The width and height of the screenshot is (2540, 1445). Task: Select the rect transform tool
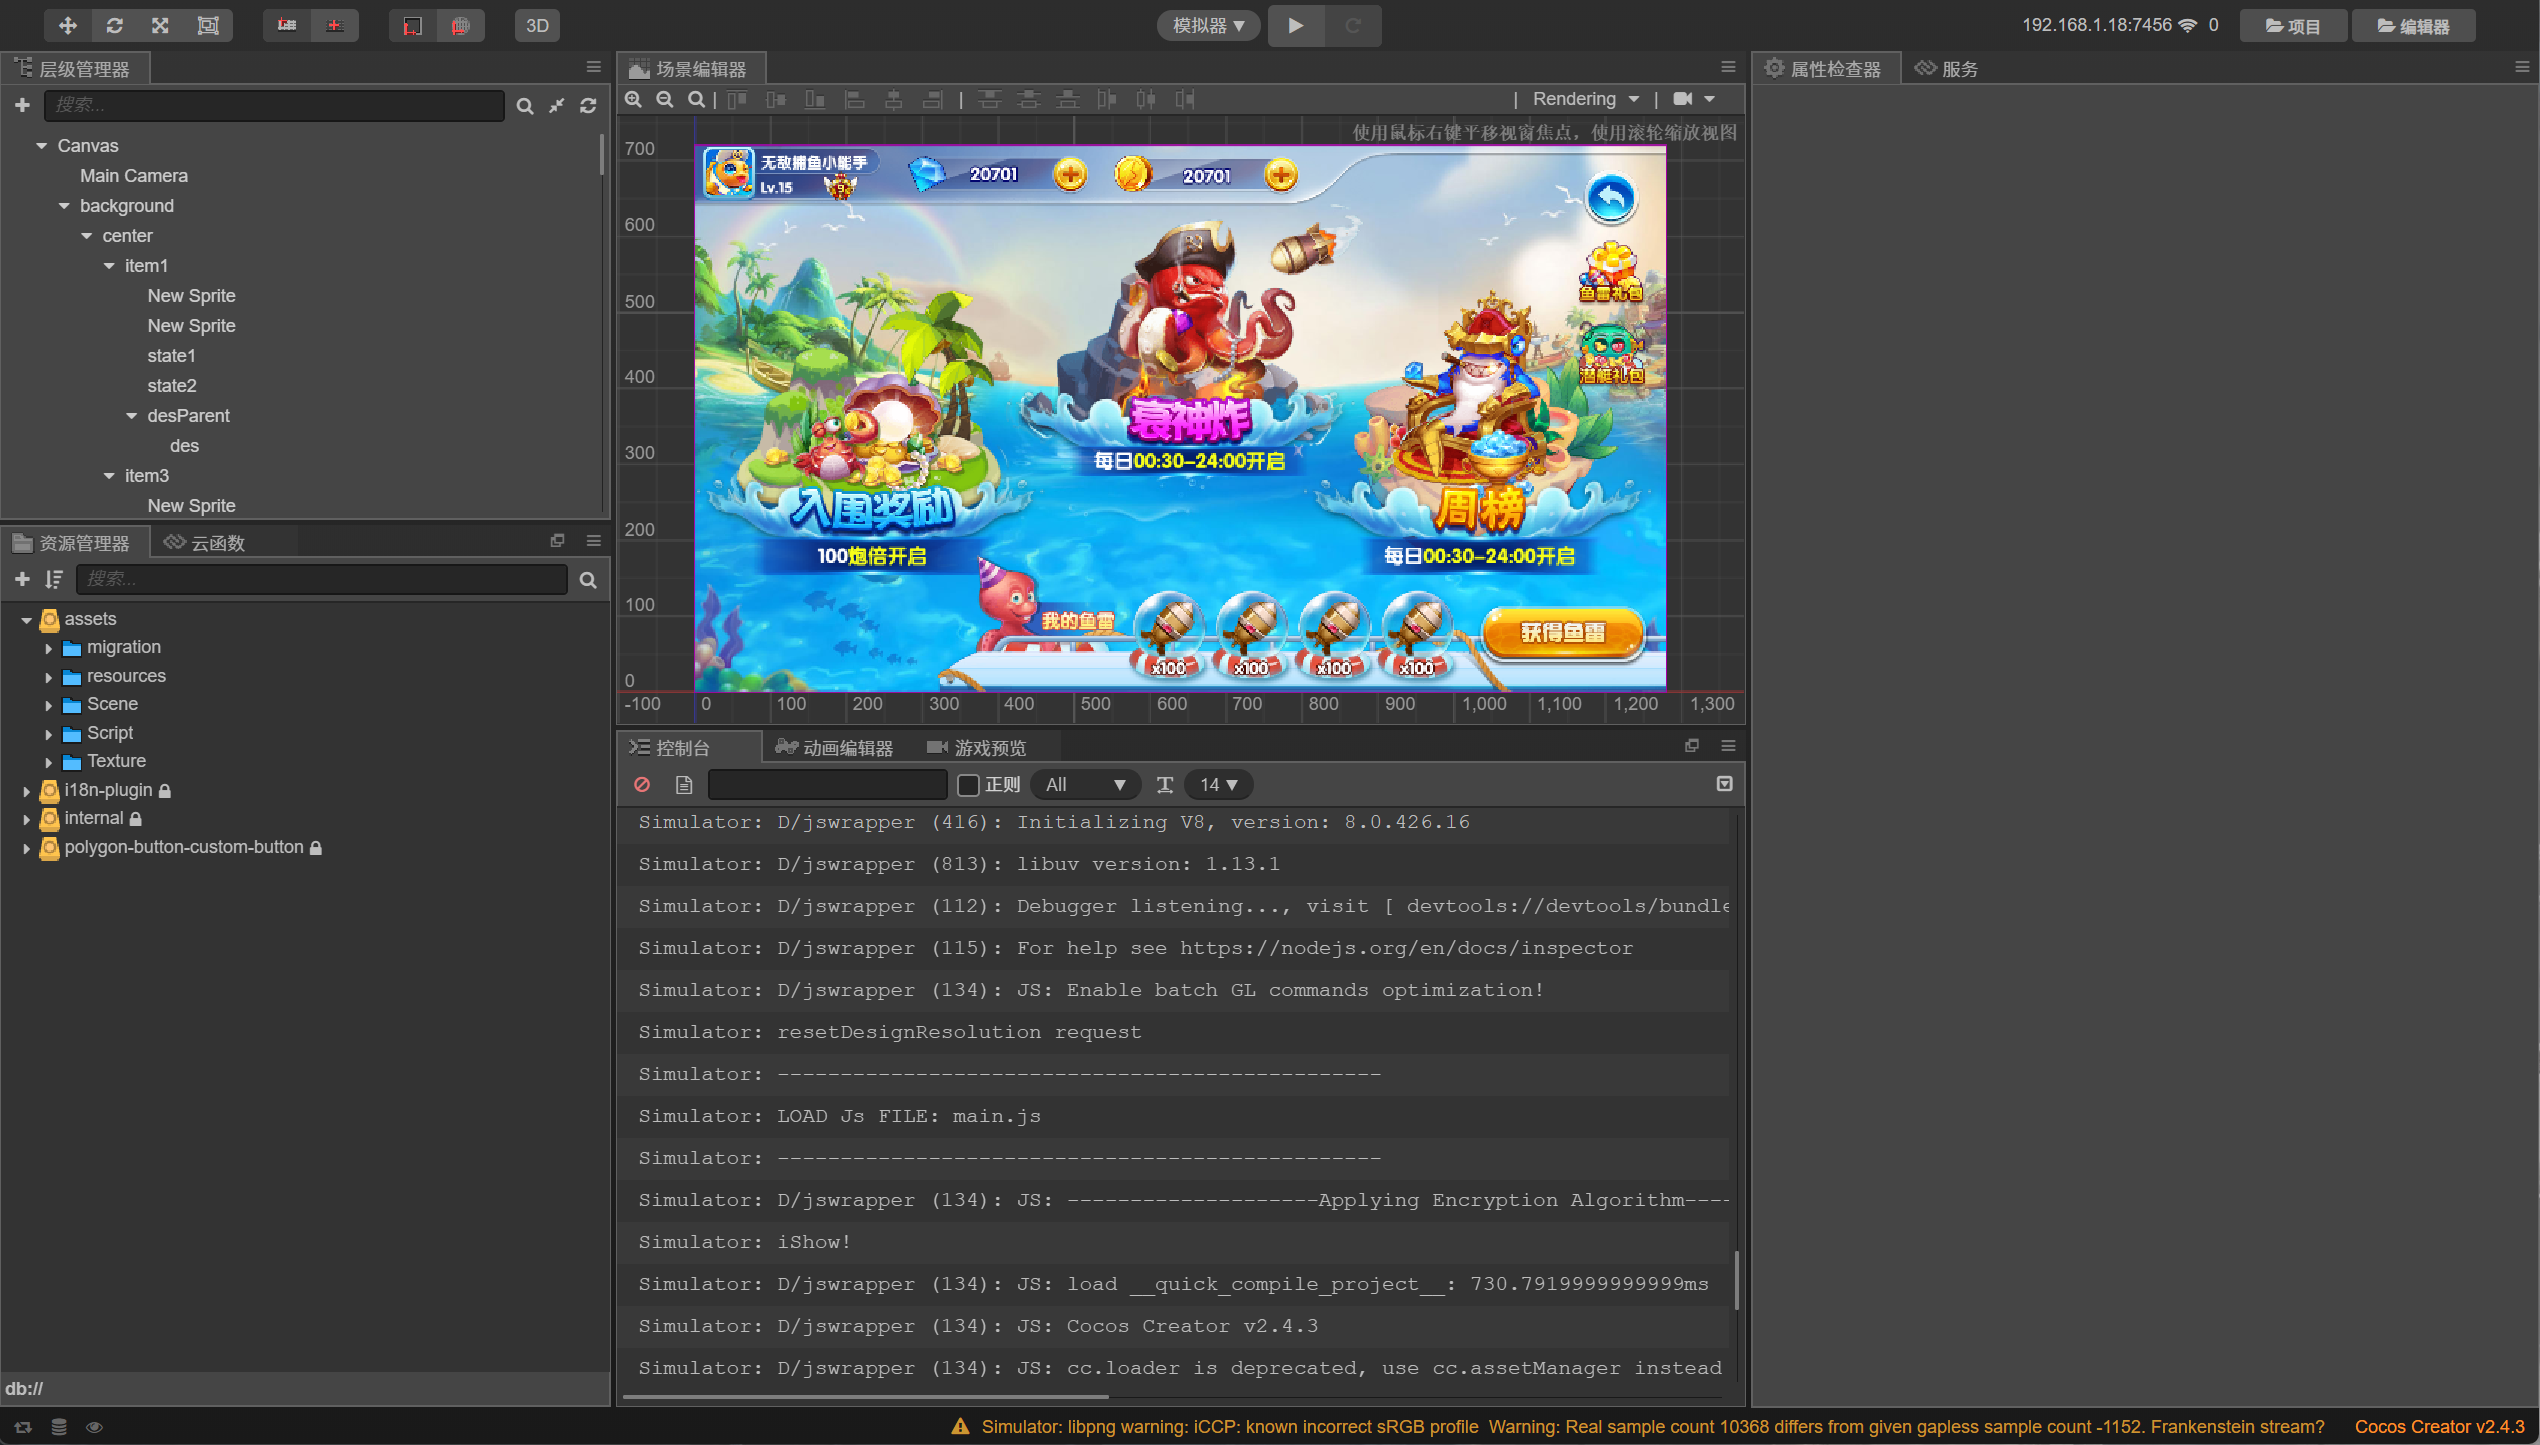[x=207, y=25]
